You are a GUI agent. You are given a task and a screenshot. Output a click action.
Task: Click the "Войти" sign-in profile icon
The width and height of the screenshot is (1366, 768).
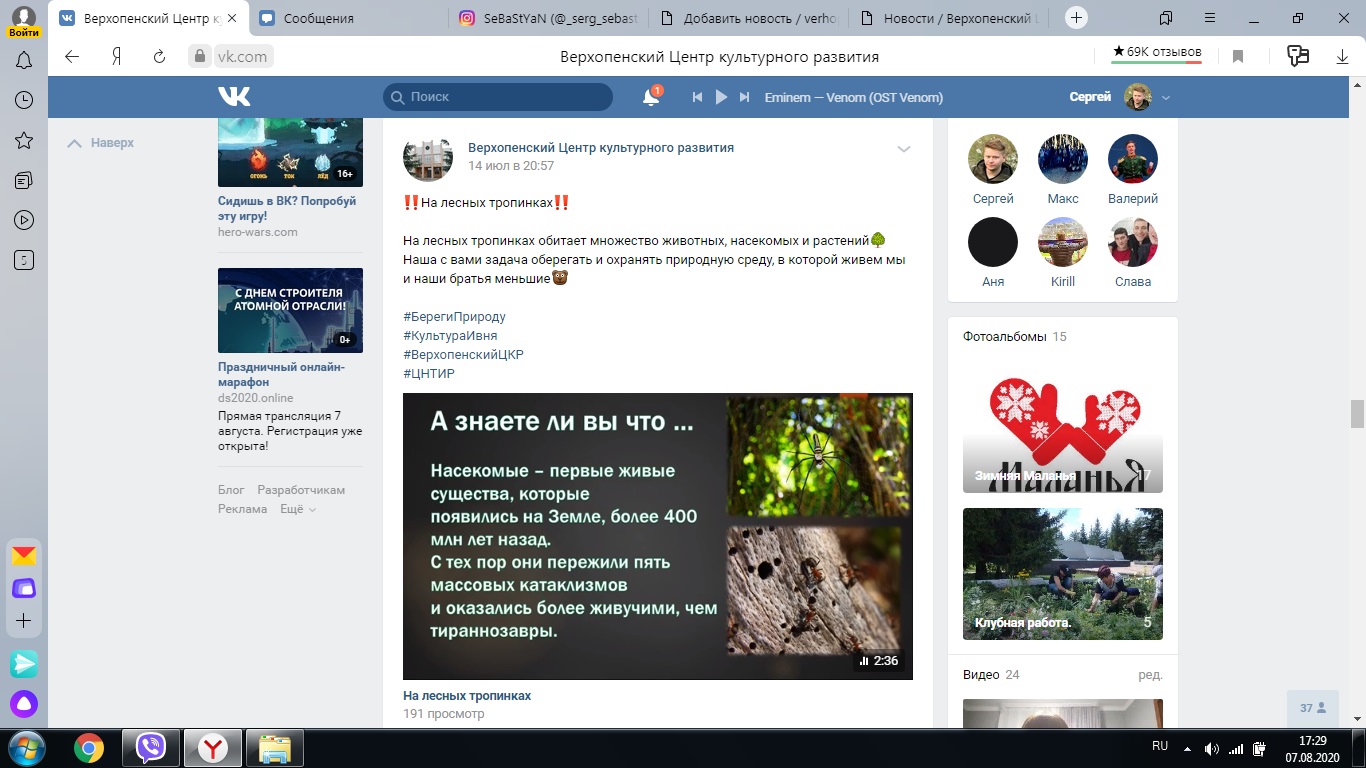click(x=24, y=20)
